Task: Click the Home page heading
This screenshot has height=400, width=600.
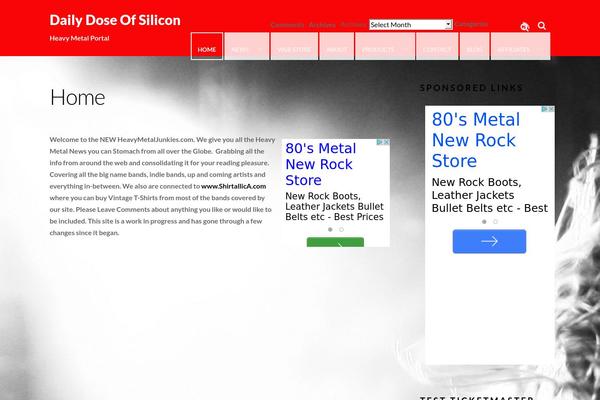Action: coord(78,97)
